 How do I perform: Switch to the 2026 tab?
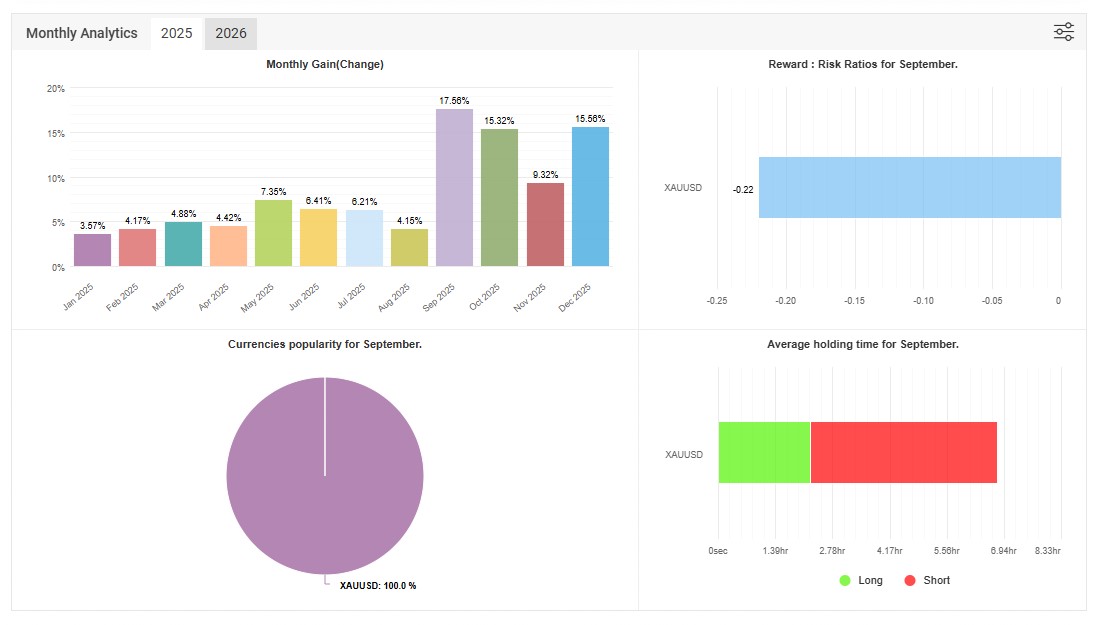[x=230, y=33]
